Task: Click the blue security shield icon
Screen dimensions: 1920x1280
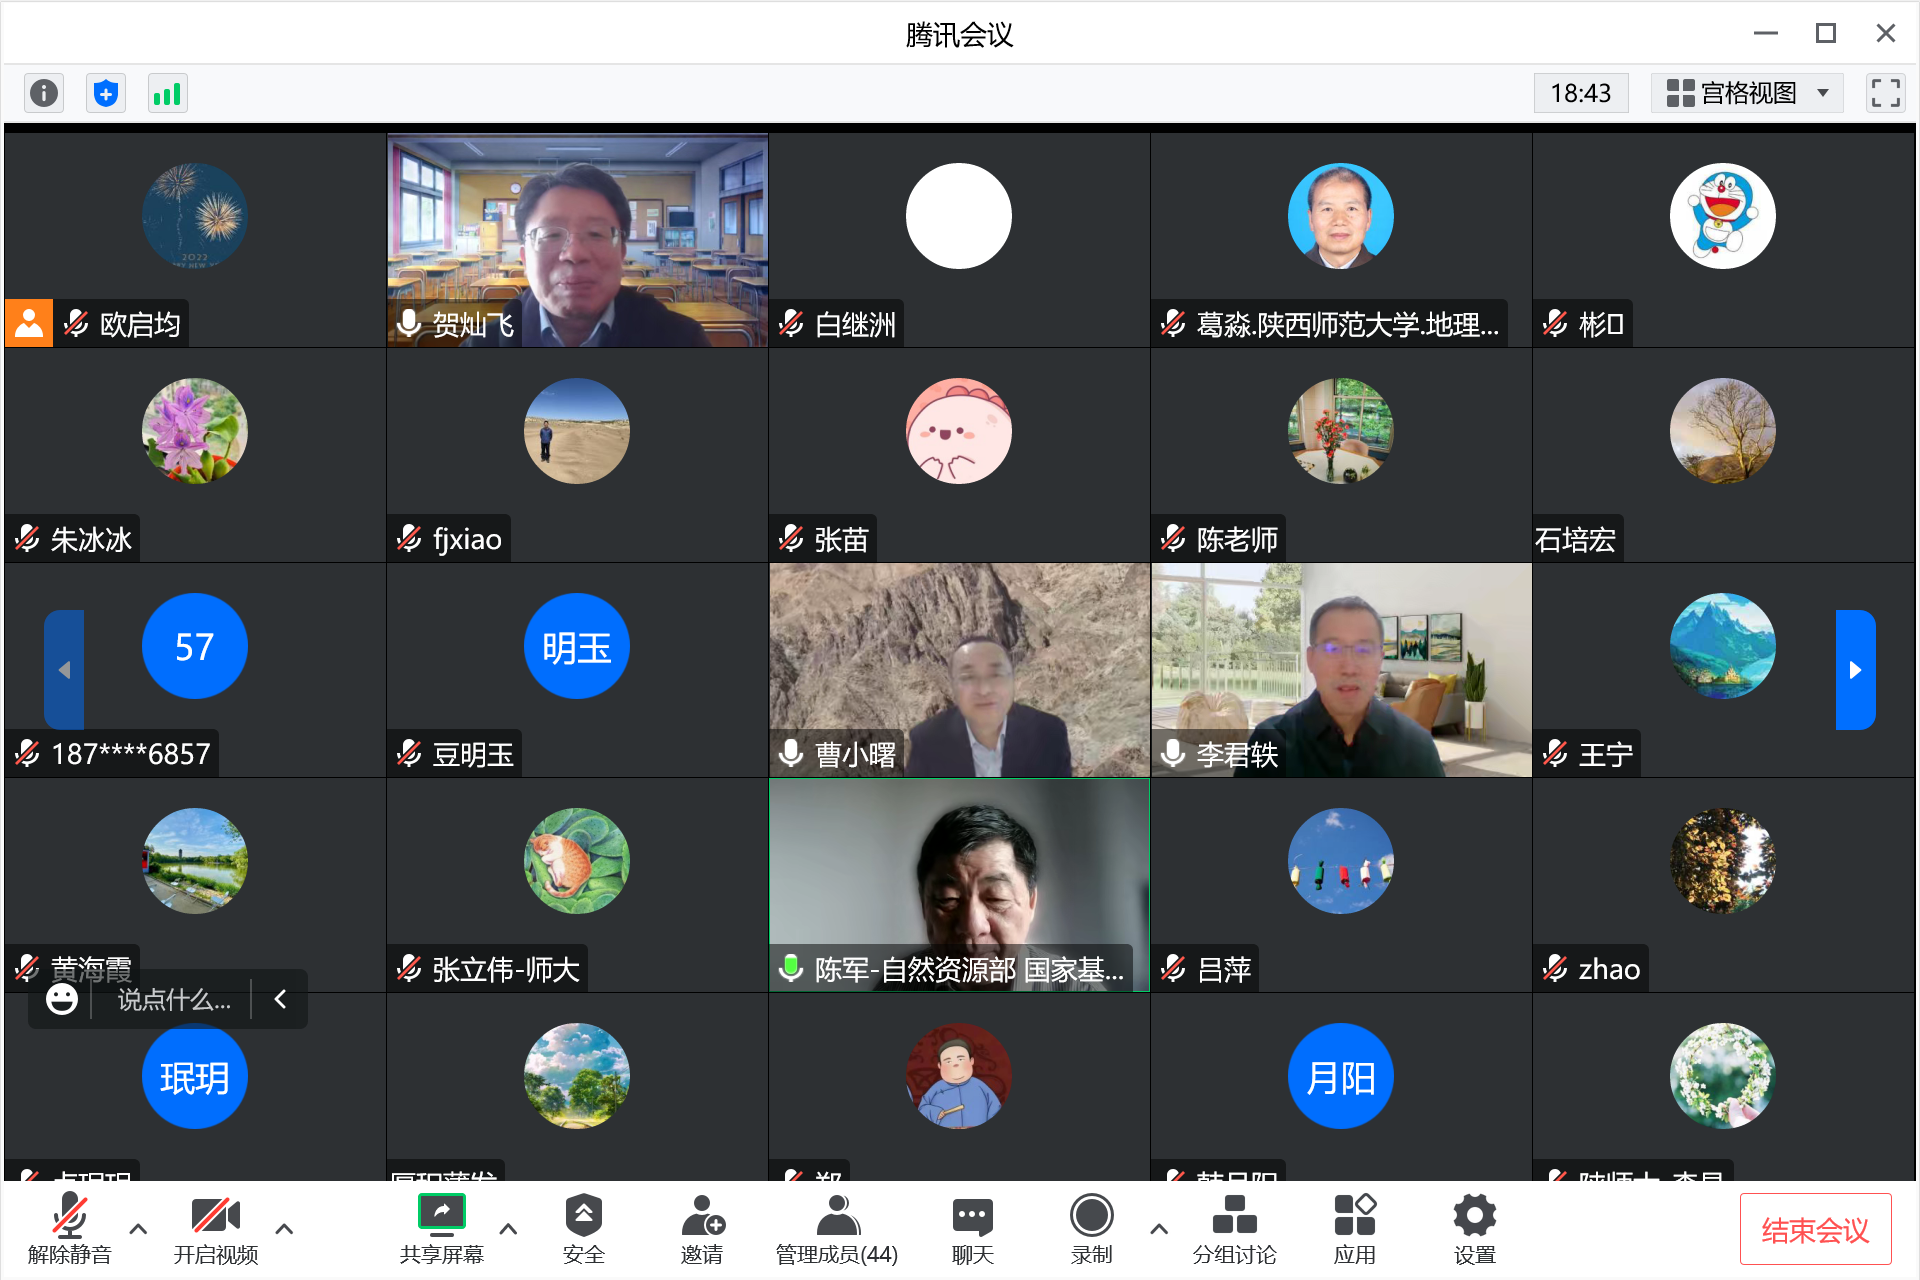Action: [x=106, y=94]
